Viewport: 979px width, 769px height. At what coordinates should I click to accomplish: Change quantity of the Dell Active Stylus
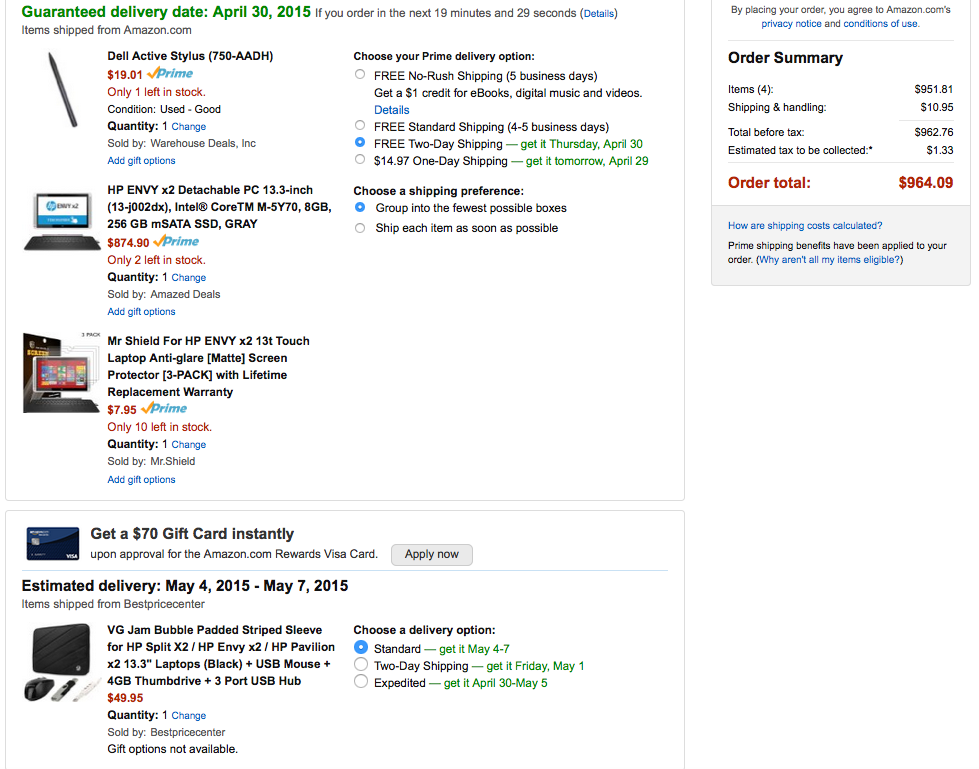tap(188, 127)
